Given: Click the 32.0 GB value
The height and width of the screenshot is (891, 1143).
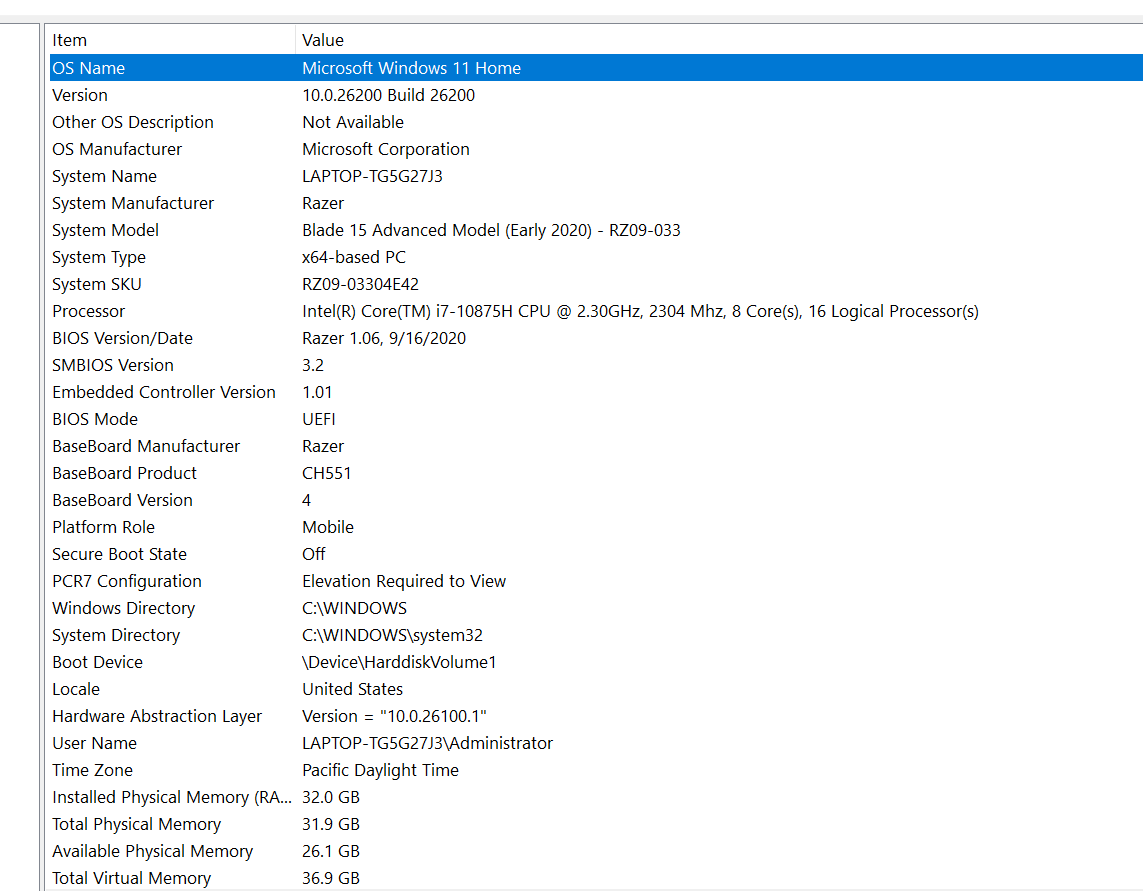Looking at the screenshot, I should [x=331, y=796].
